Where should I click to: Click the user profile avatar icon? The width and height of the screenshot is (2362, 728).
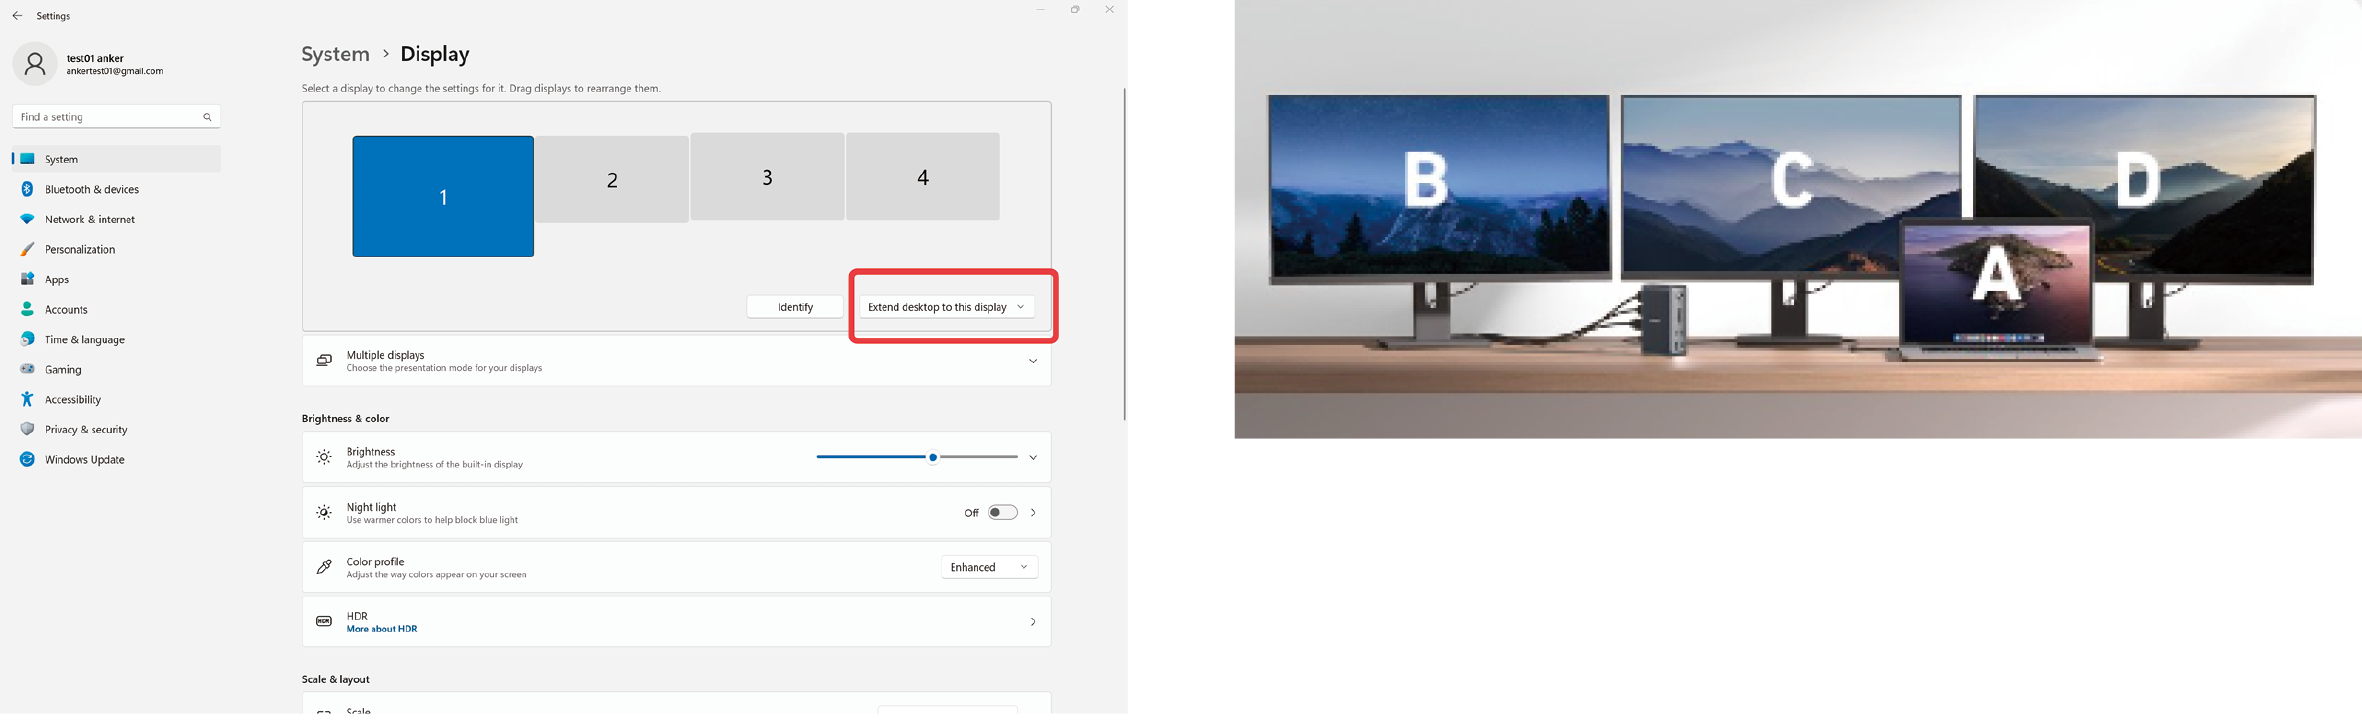coord(35,64)
